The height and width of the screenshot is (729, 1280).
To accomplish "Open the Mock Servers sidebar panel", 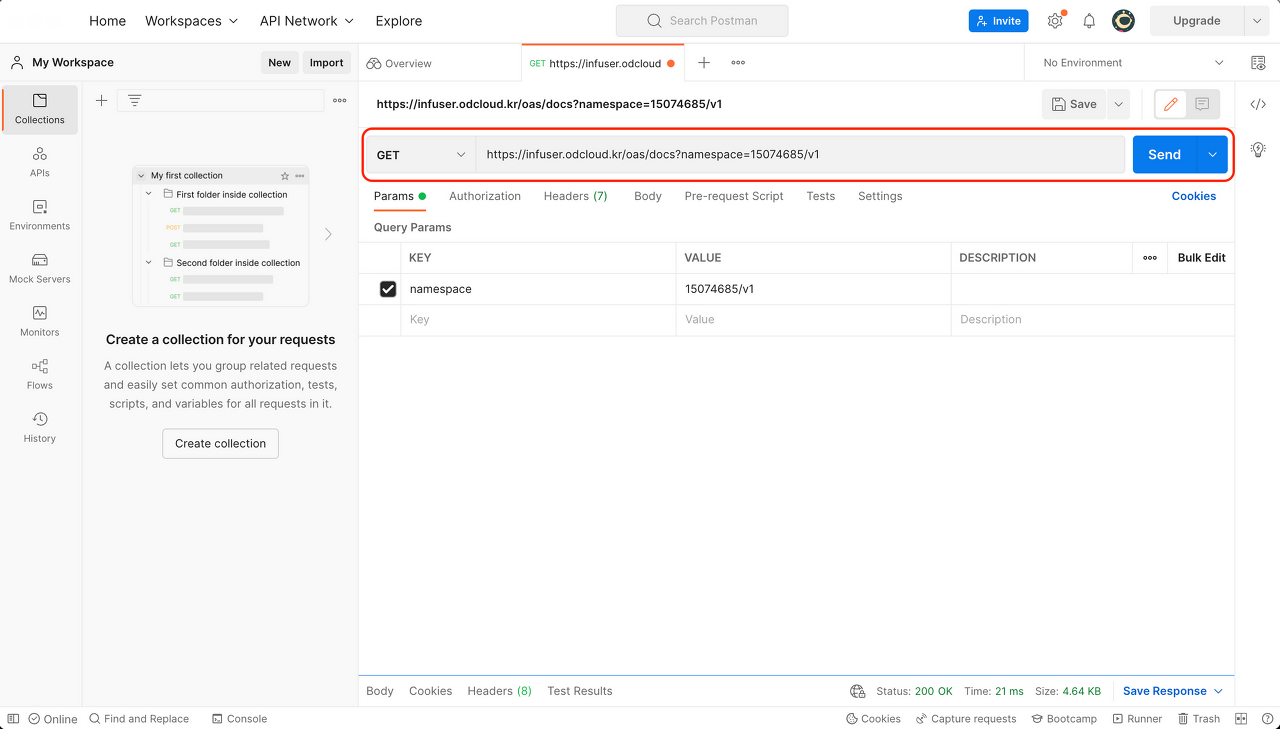I will tap(40, 269).
